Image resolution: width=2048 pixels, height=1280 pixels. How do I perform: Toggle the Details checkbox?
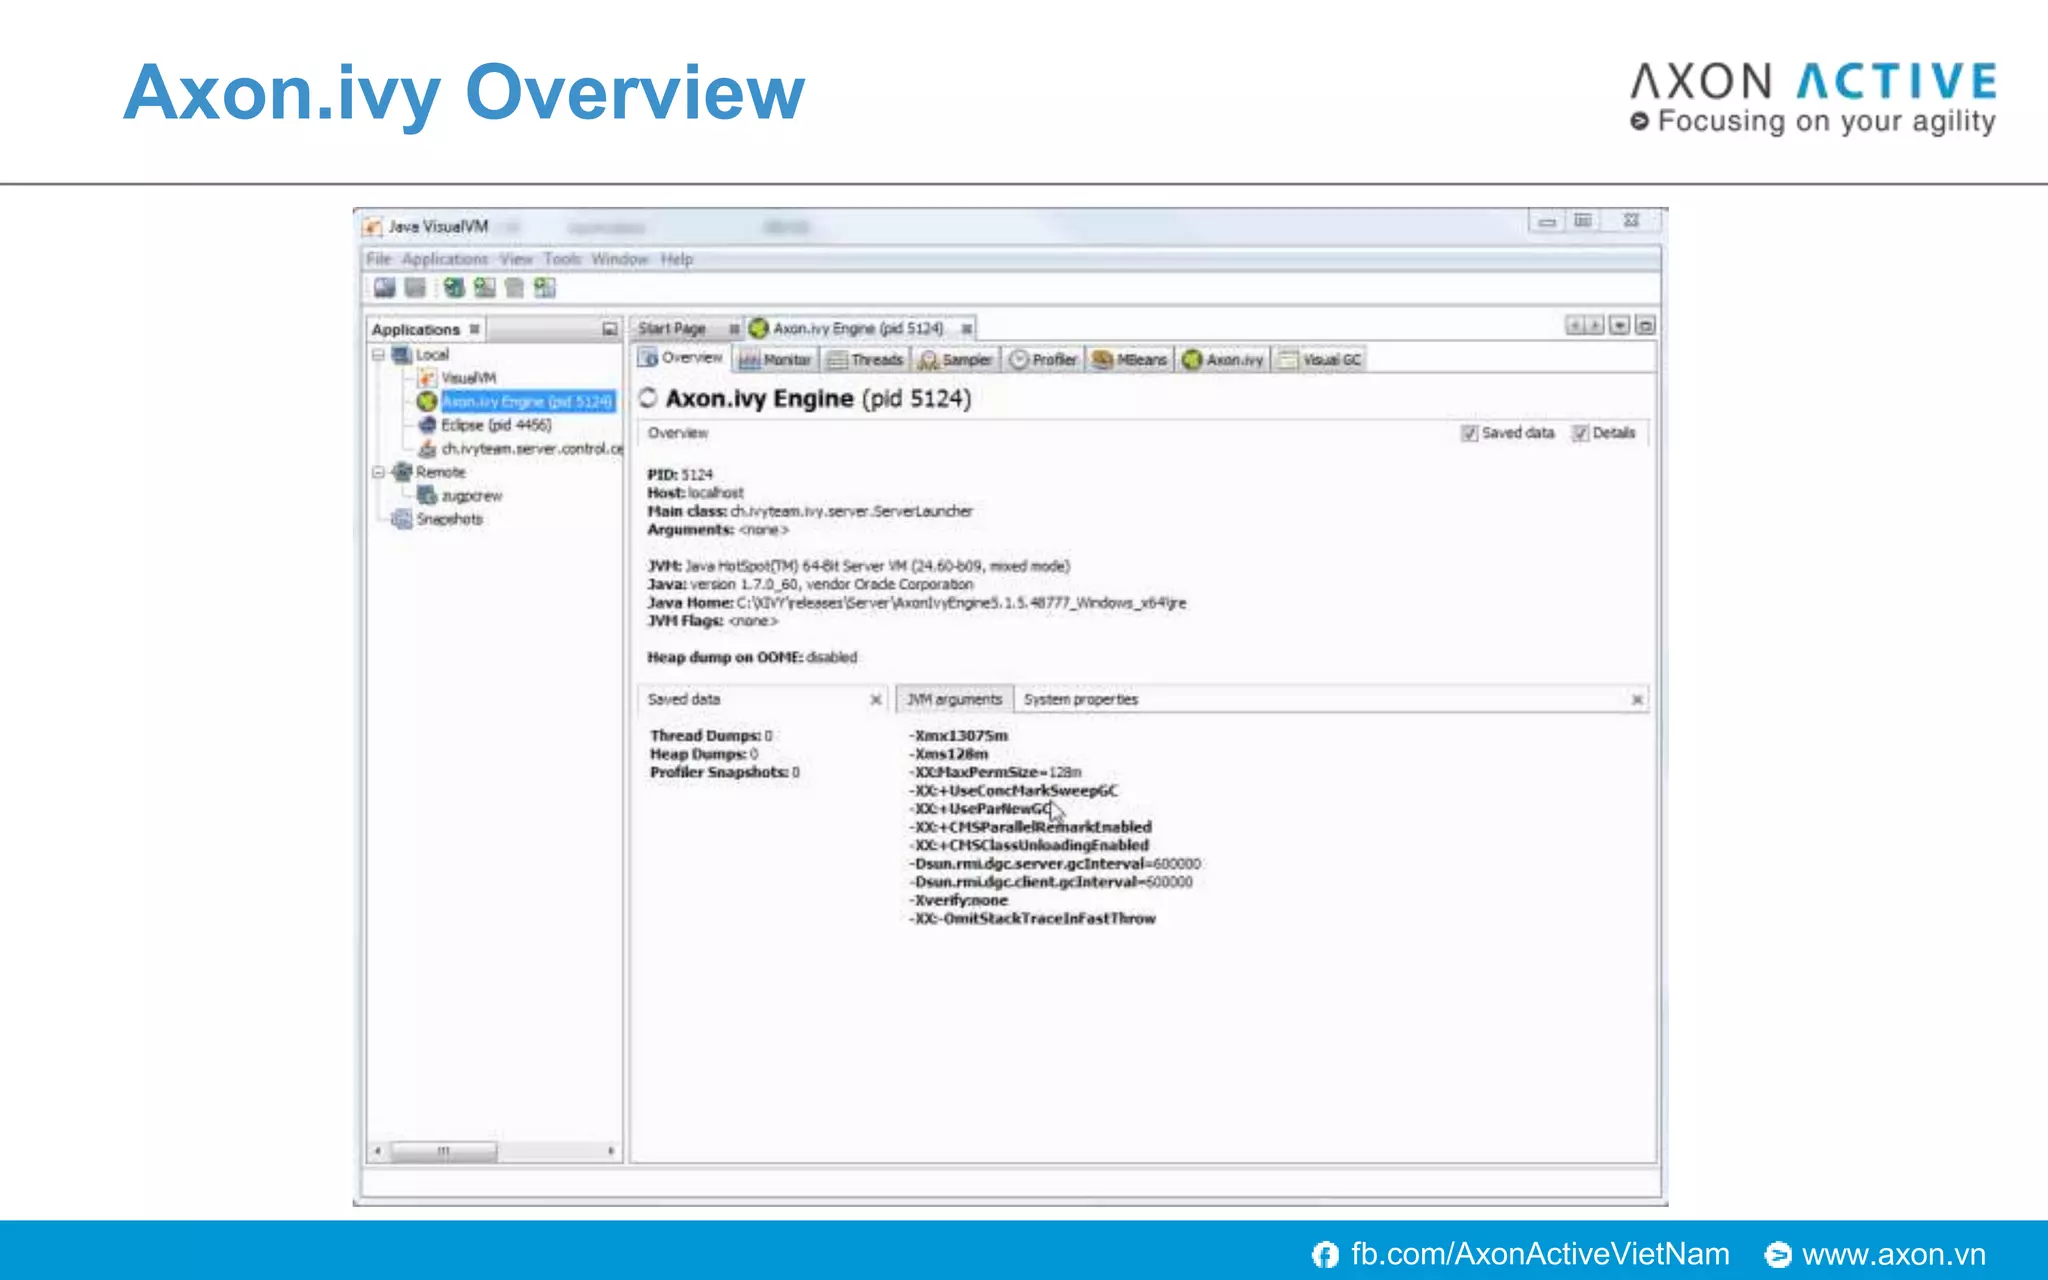point(1580,433)
